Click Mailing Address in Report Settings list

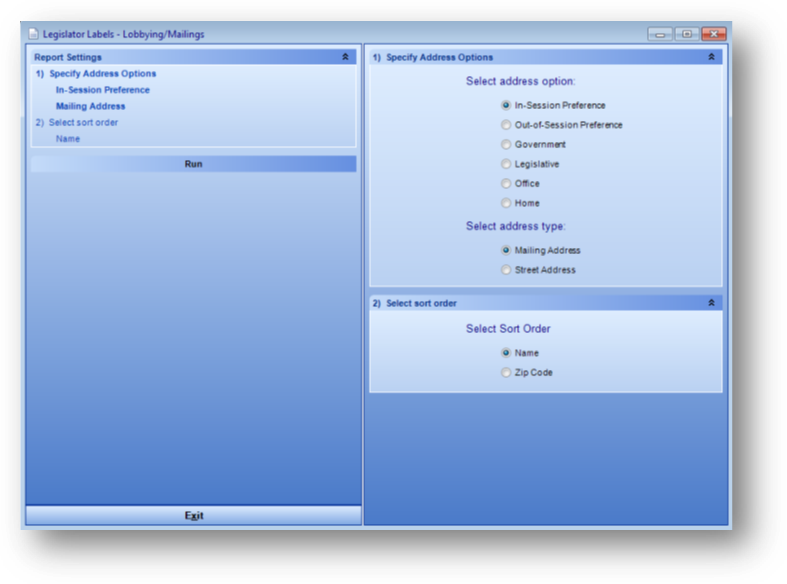pyautogui.click(x=90, y=106)
